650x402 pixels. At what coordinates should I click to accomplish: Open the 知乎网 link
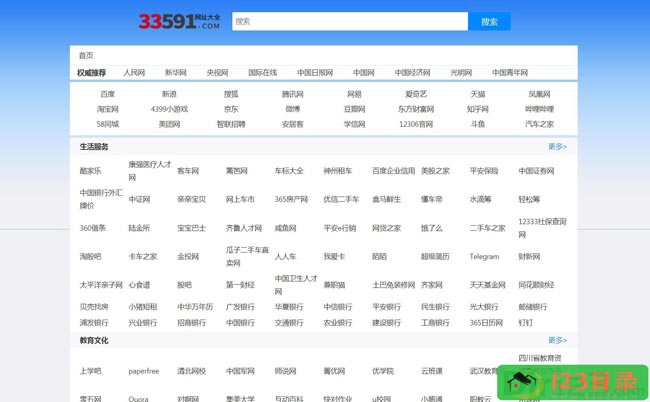tap(478, 109)
